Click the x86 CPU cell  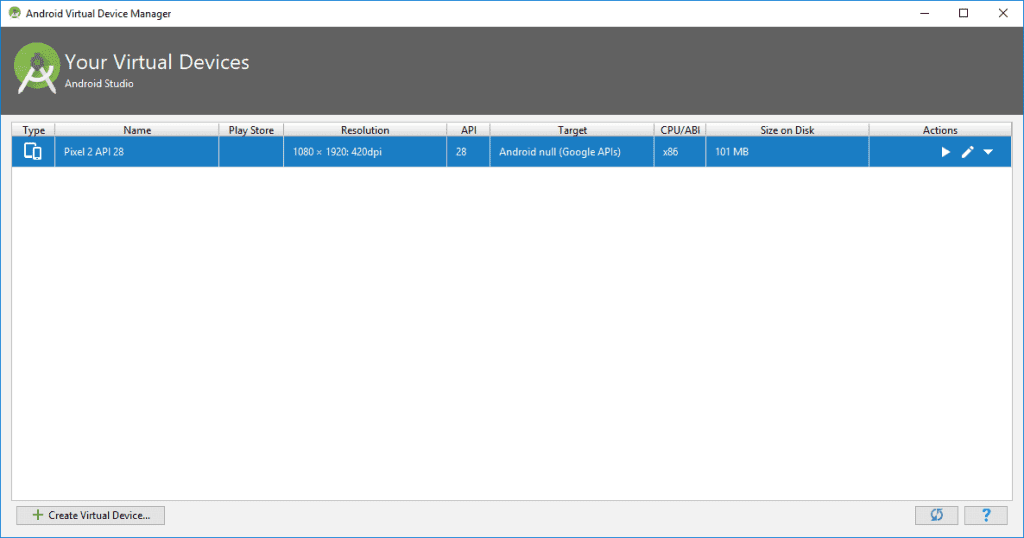click(680, 151)
